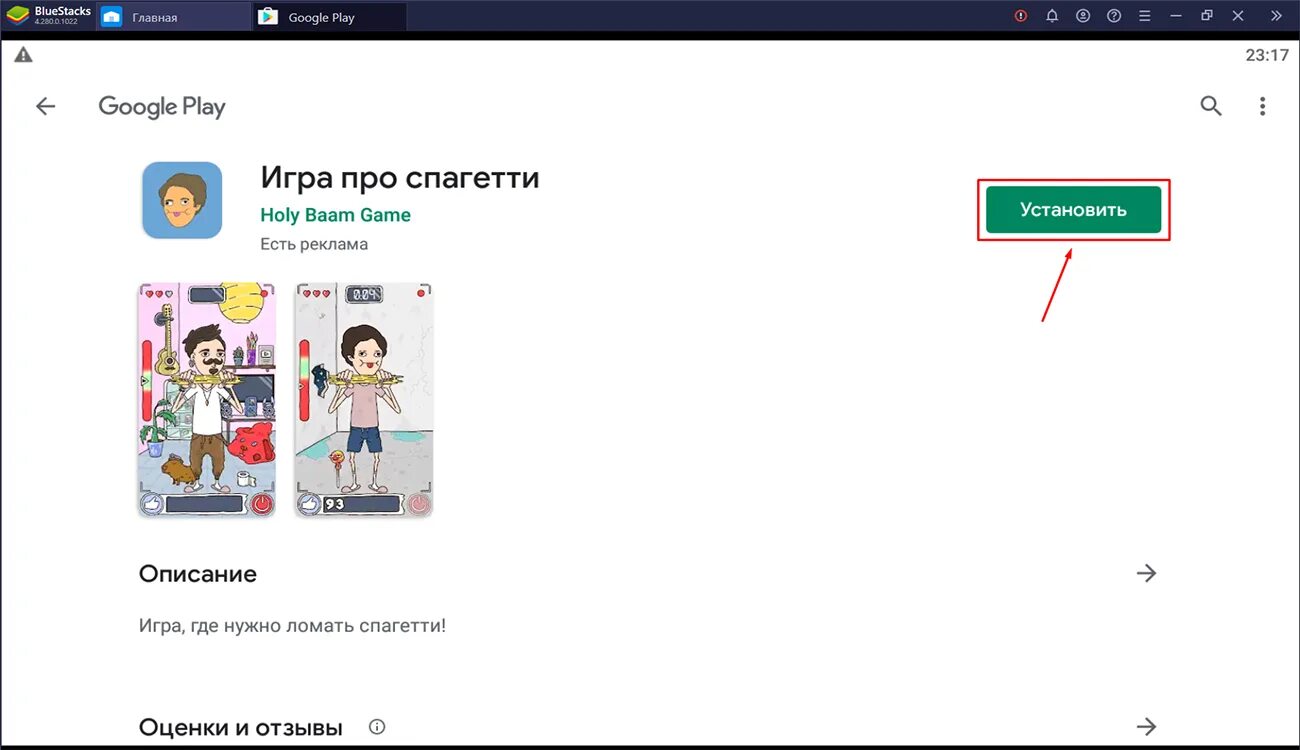This screenshot has width=1300, height=750.
Task: Open first screenshot with mustached man
Action: [x=207, y=400]
